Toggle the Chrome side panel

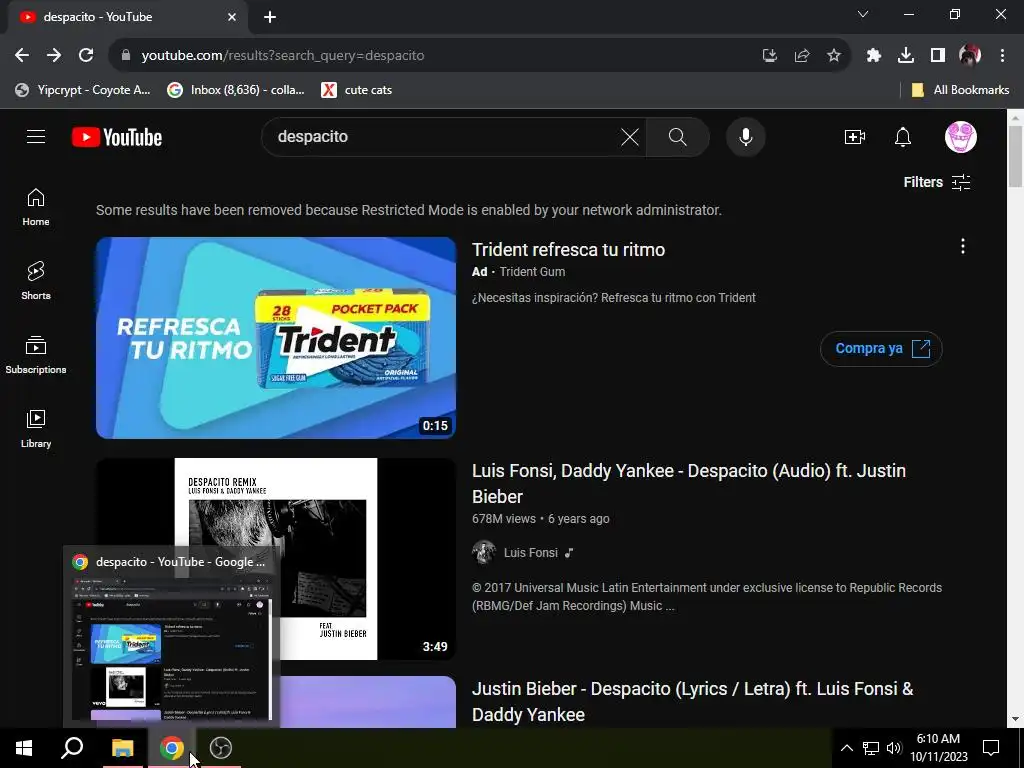tap(938, 56)
